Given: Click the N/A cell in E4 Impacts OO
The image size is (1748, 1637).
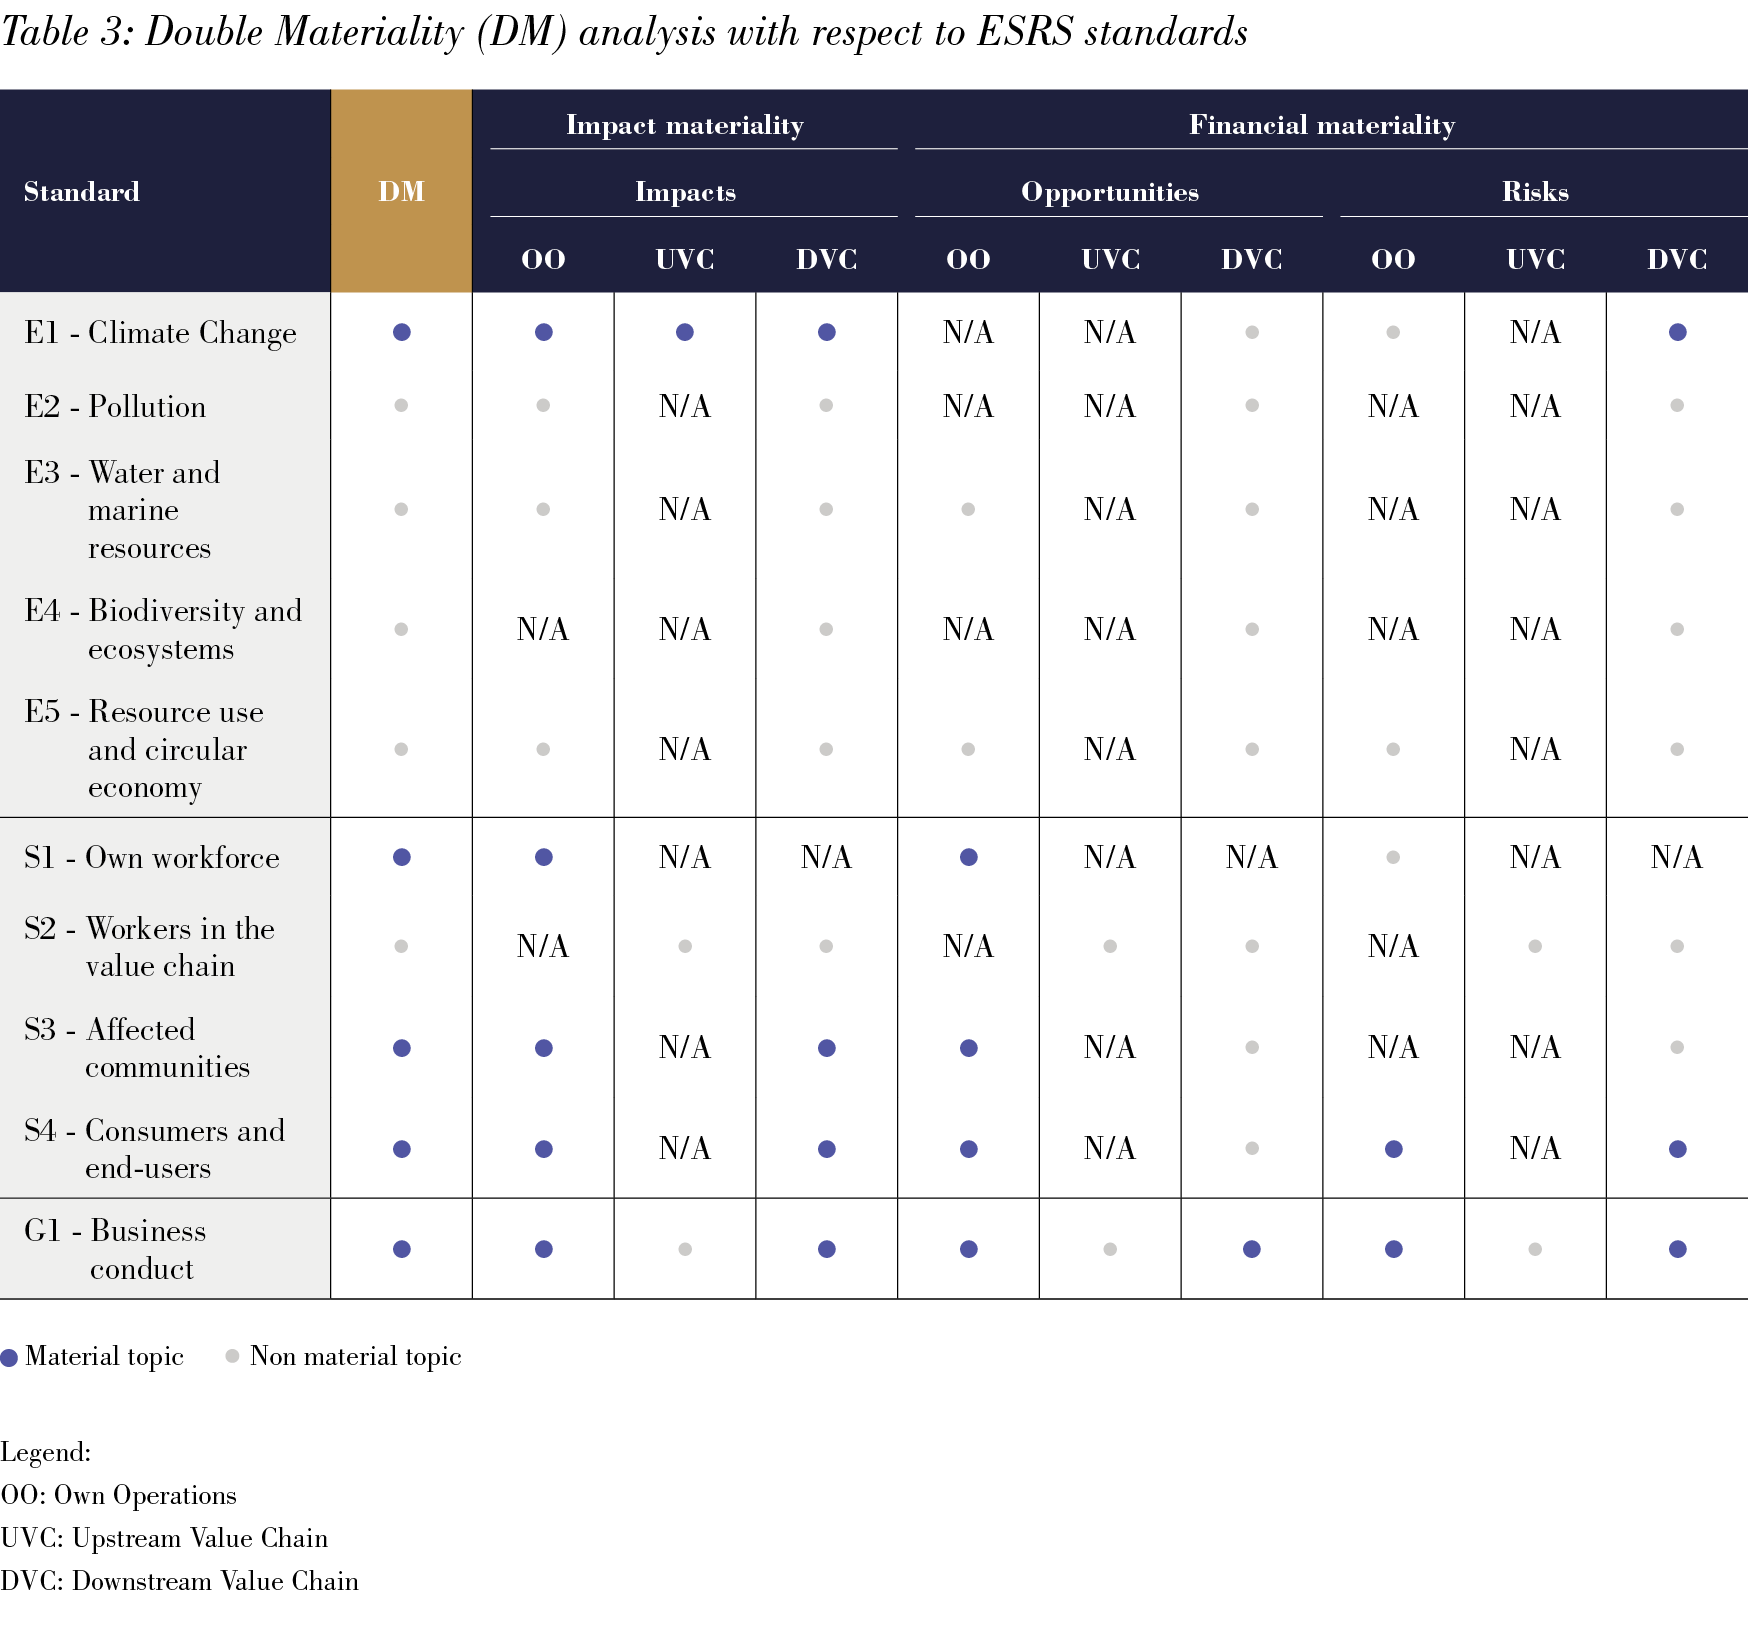Looking at the screenshot, I should click(543, 629).
